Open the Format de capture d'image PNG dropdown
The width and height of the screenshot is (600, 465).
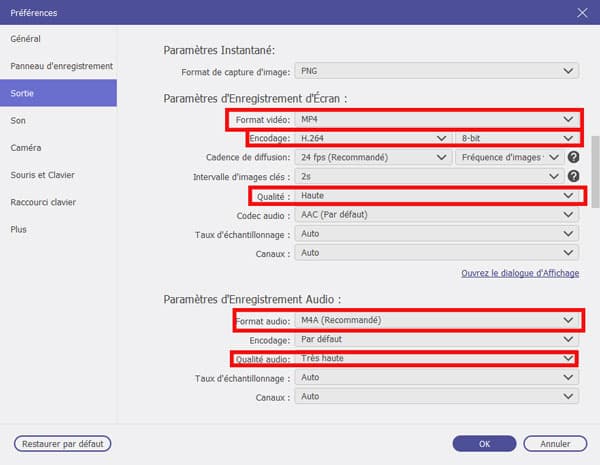click(437, 72)
